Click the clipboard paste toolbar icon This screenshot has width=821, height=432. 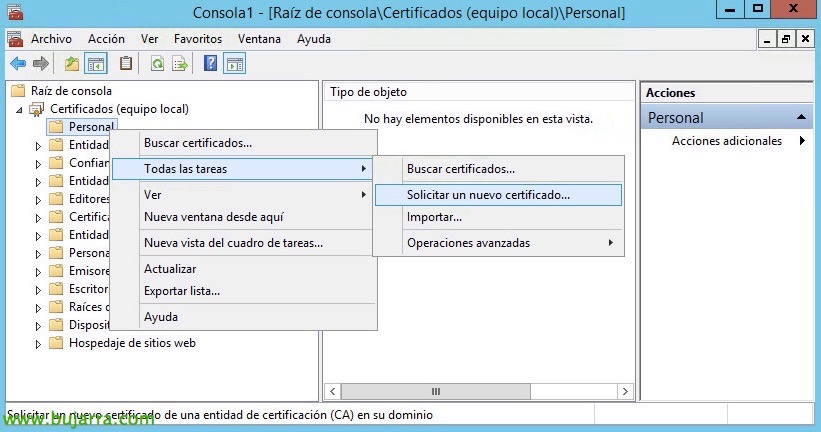126,64
